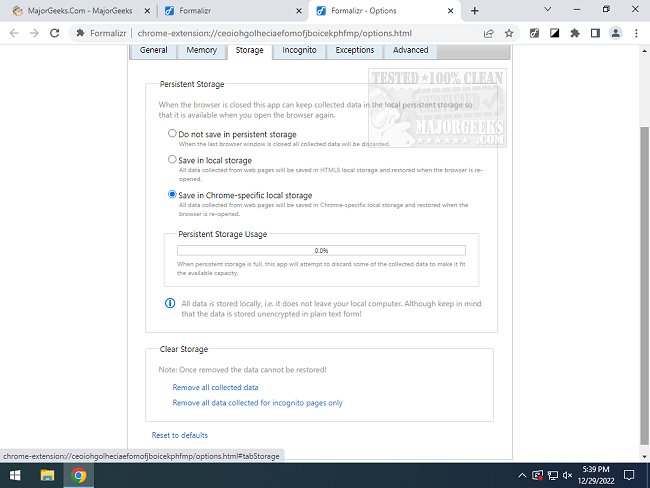
Task: Click the Persistent Storage Usage progress bar
Action: 321,250
